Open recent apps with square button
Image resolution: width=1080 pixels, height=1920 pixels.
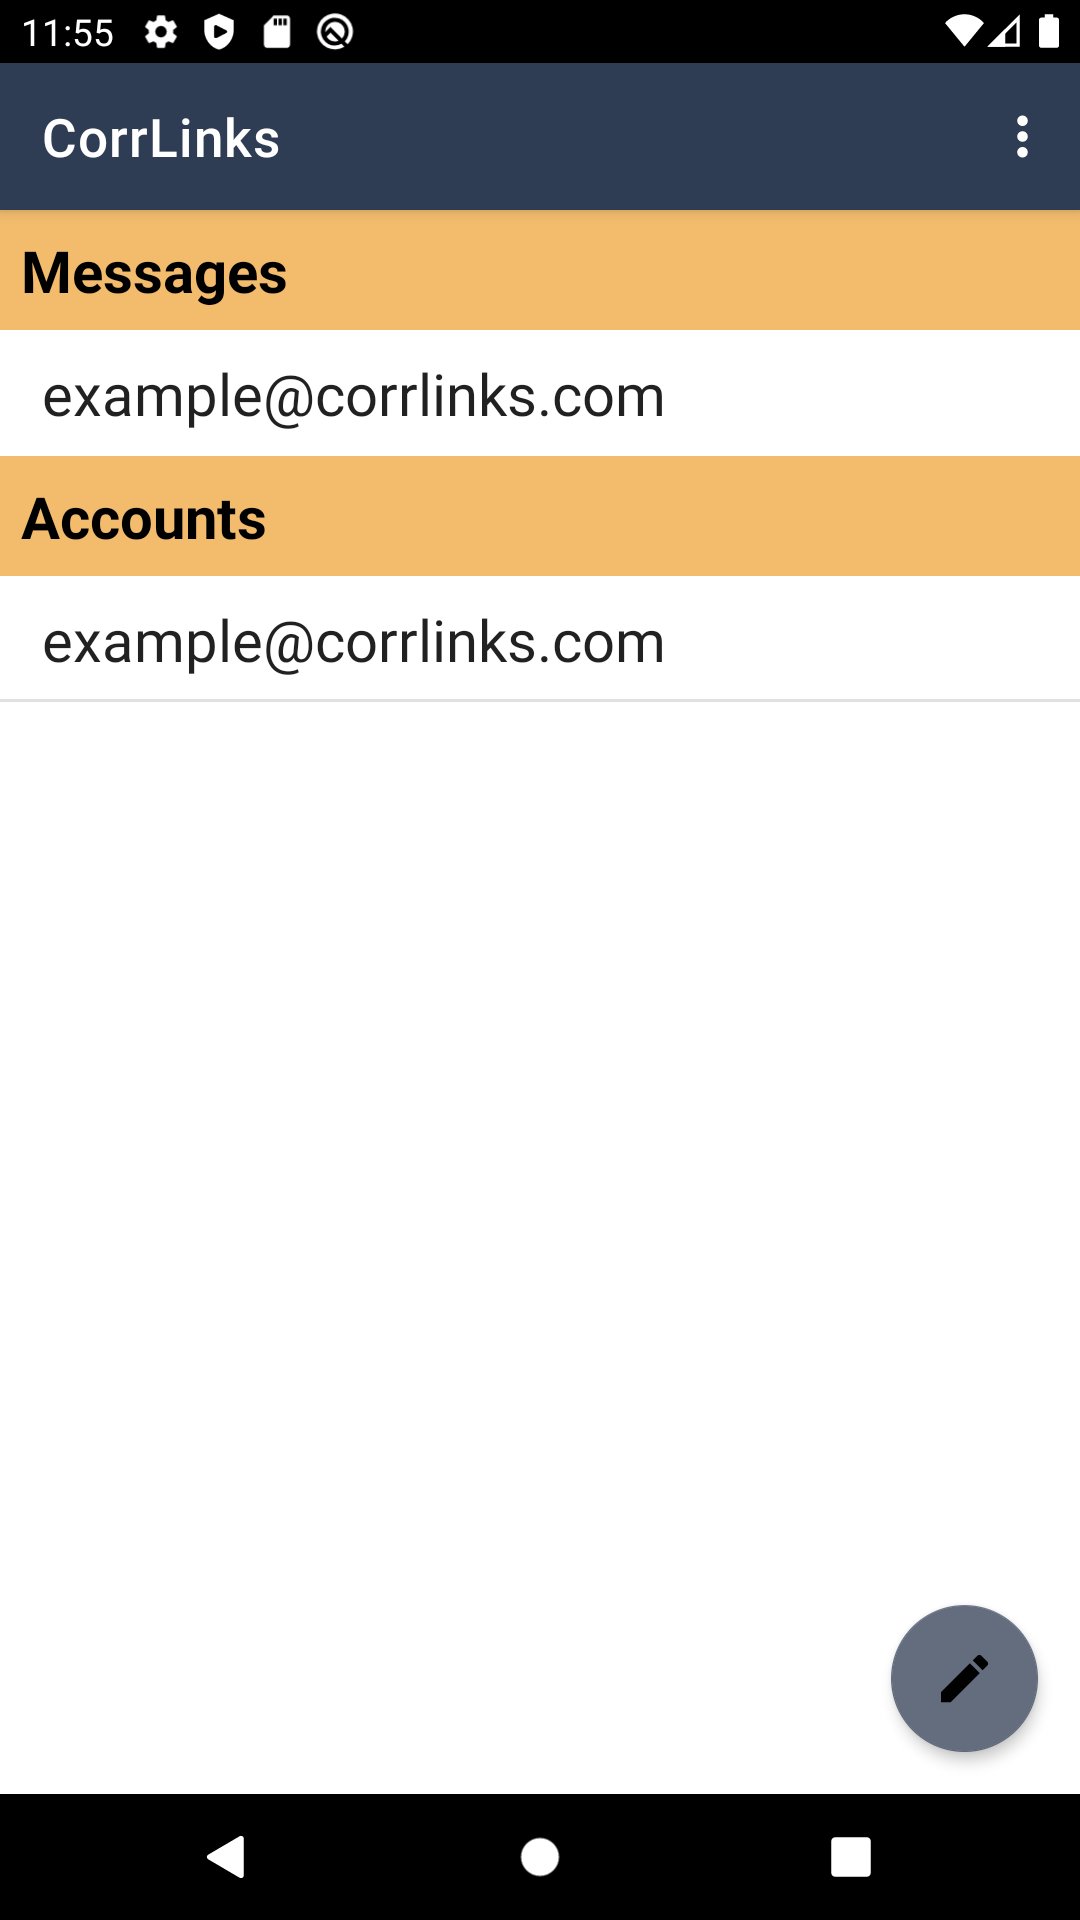tap(850, 1857)
